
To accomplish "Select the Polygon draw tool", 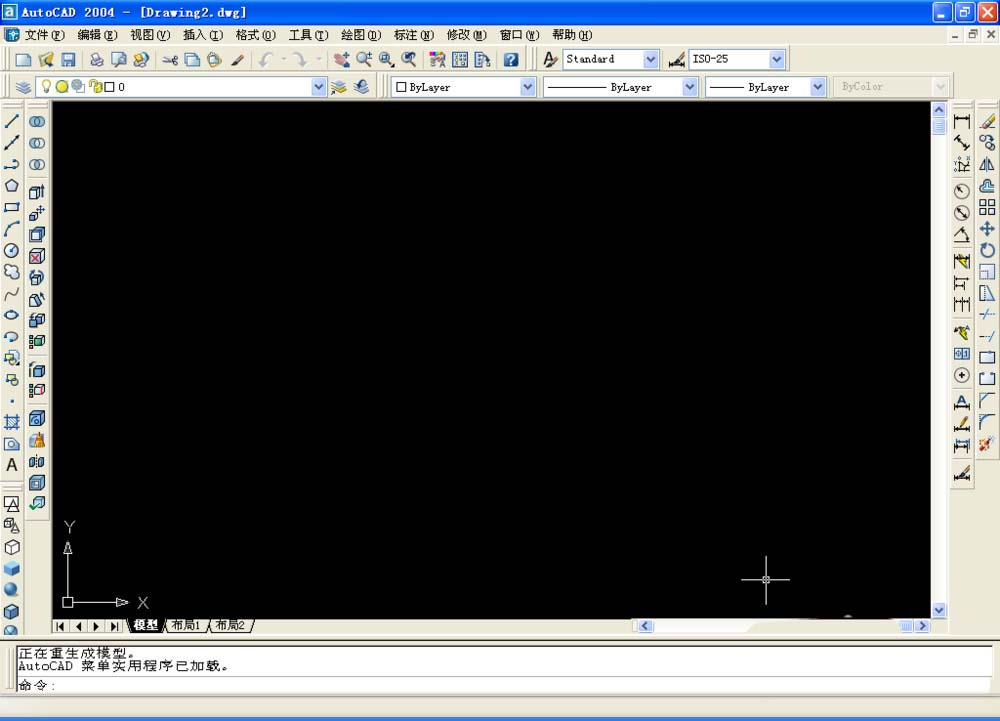I will click(x=11, y=186).
